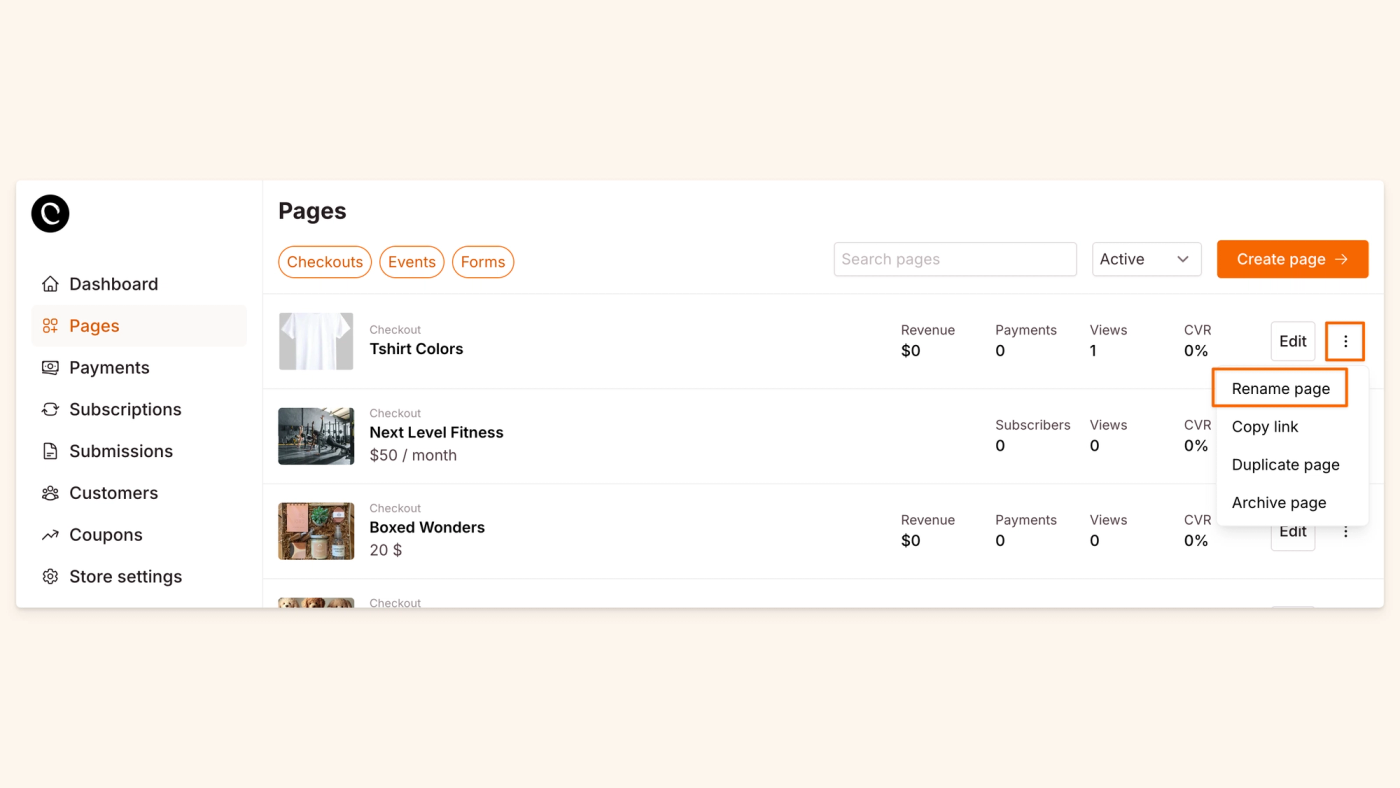The image size is (1400, 788).
Task: Filter by Events pill
Action: (x=412, y=262)
